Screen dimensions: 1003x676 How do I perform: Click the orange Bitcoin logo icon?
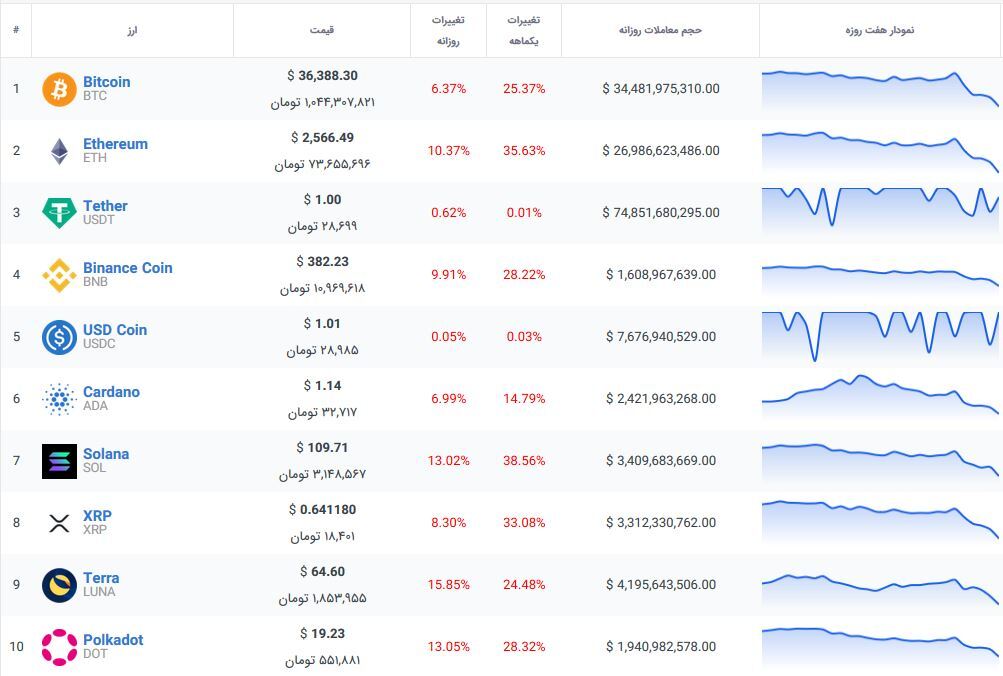59,89
